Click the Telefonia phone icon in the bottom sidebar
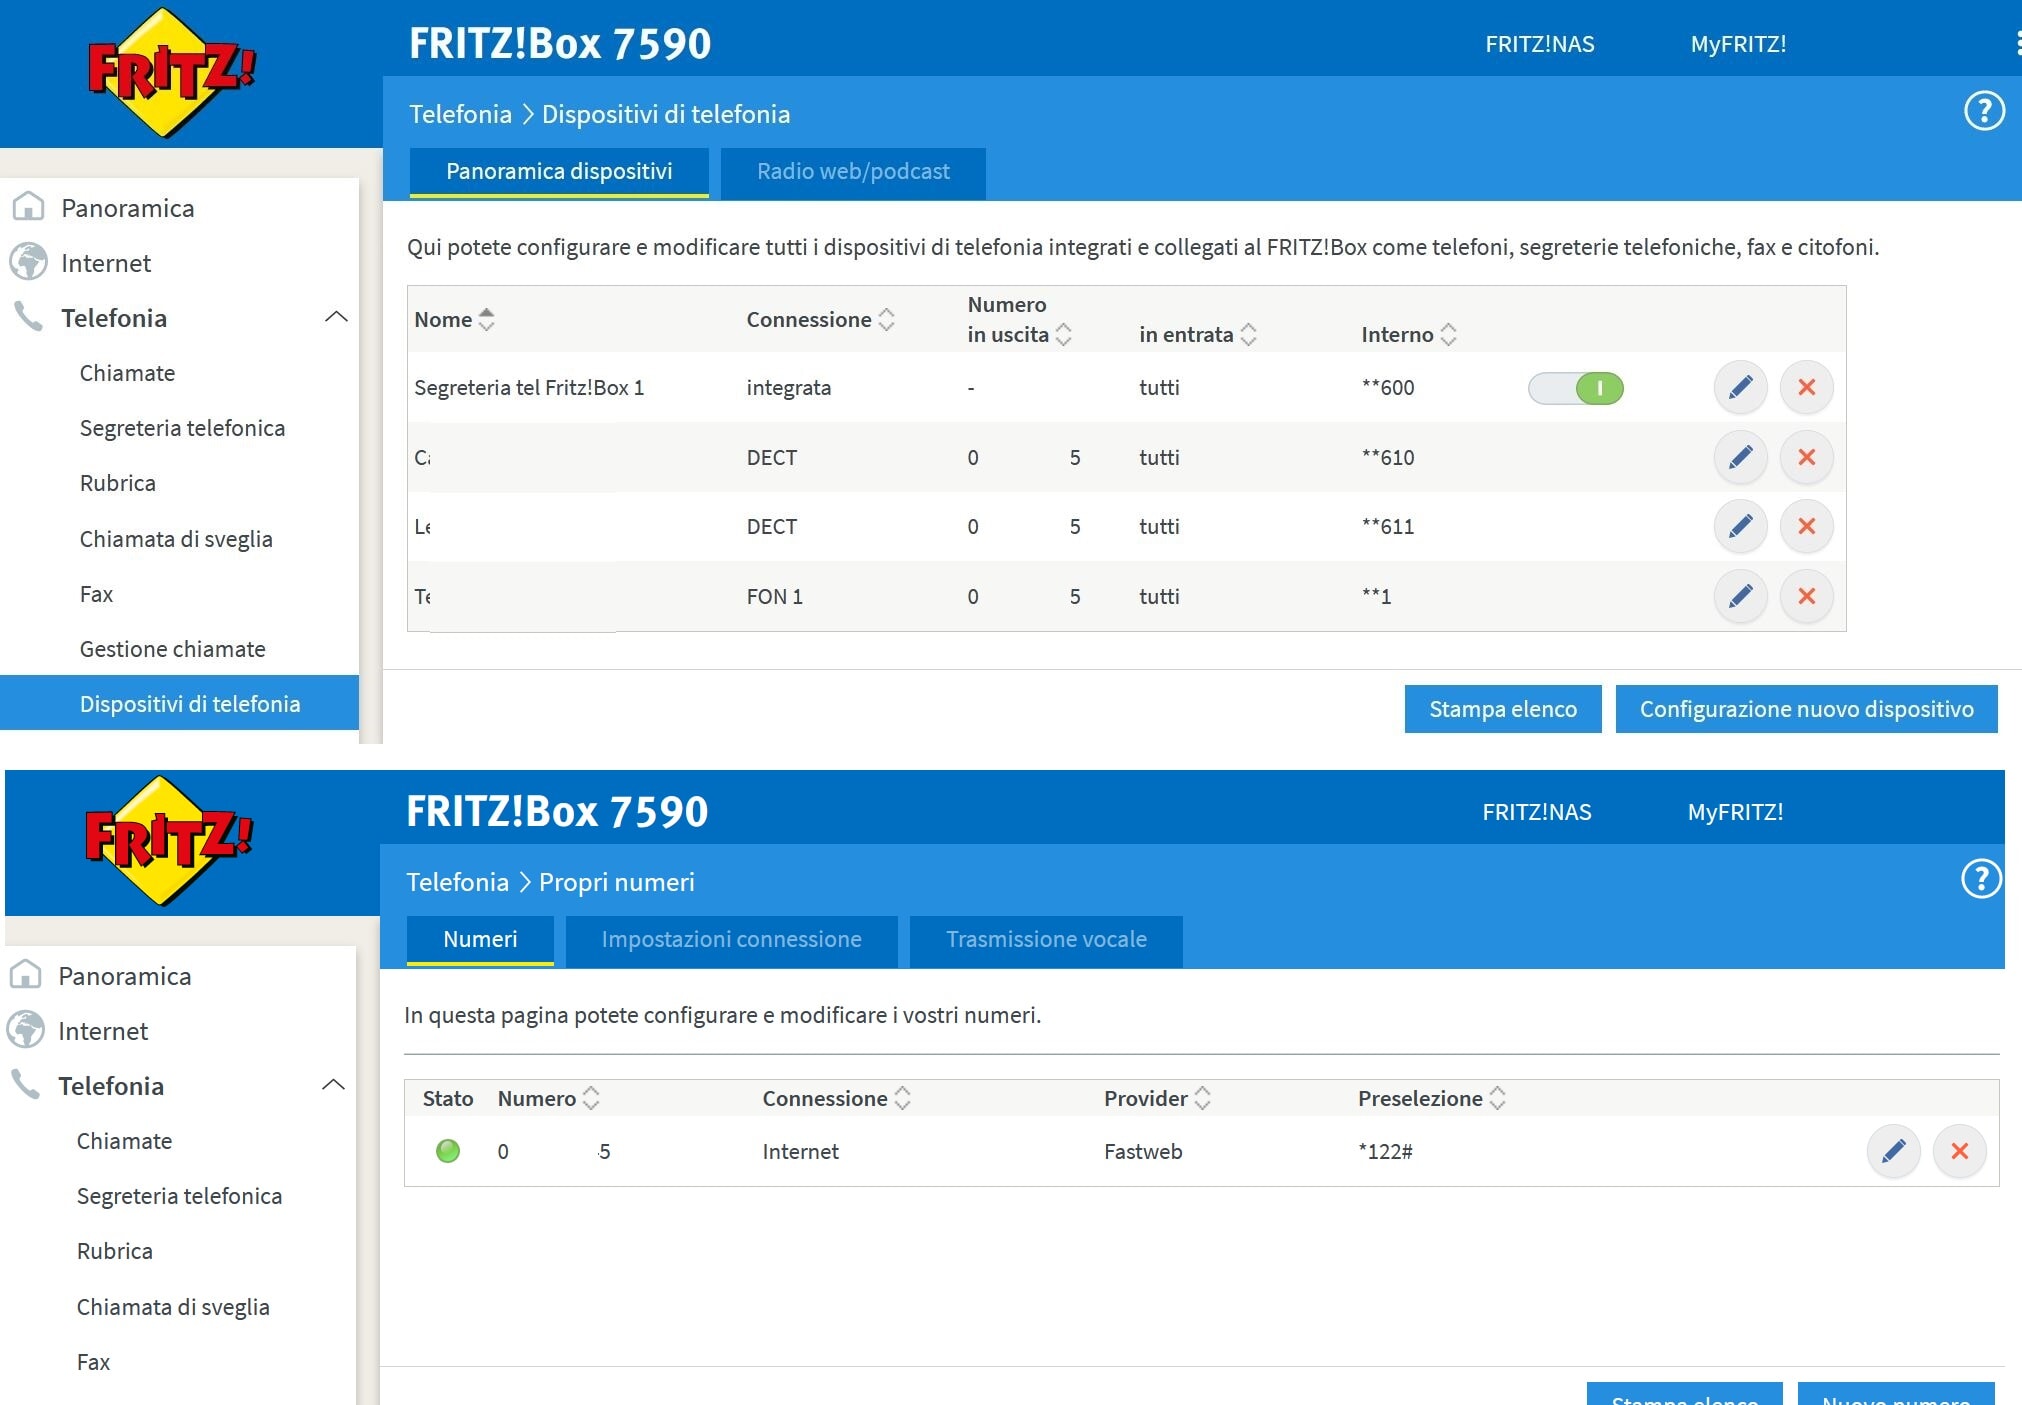This screenshot has width=2022, height=1405. click(25, 1085)
